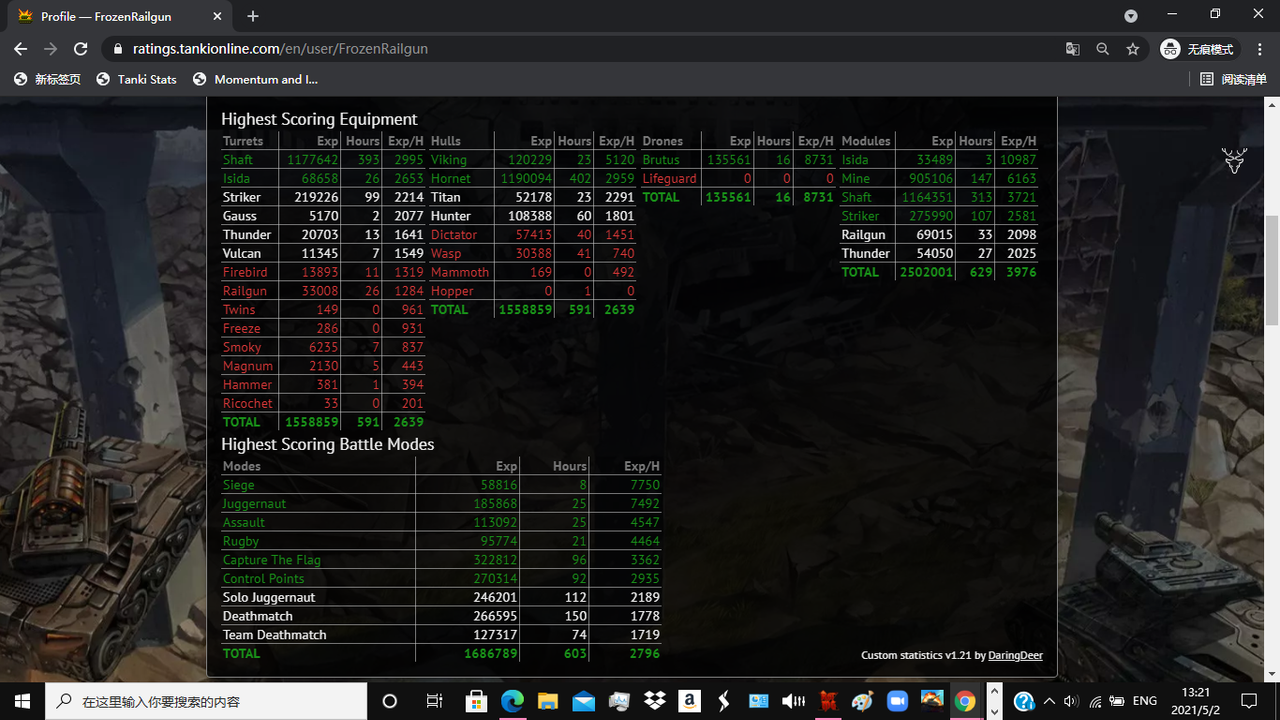The image size is (1280, 720).
Task: Open File Explorer from taskbar
Action: point(548,701)
